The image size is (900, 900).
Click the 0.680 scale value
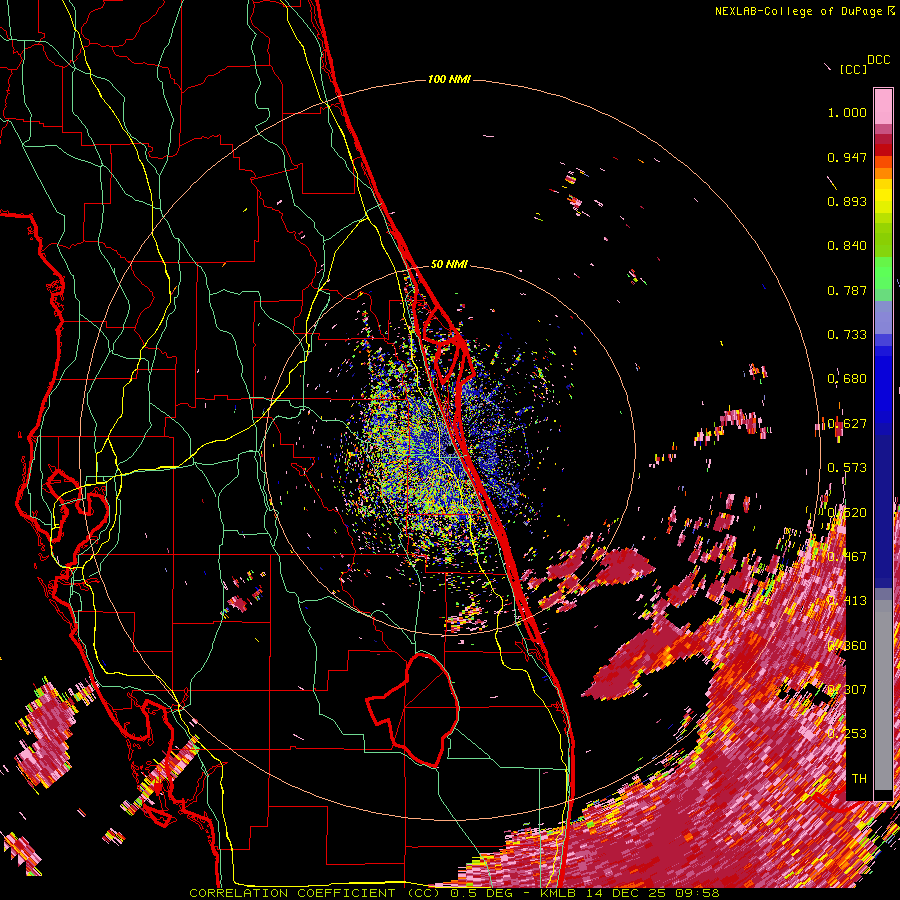[x=847, y=379]
